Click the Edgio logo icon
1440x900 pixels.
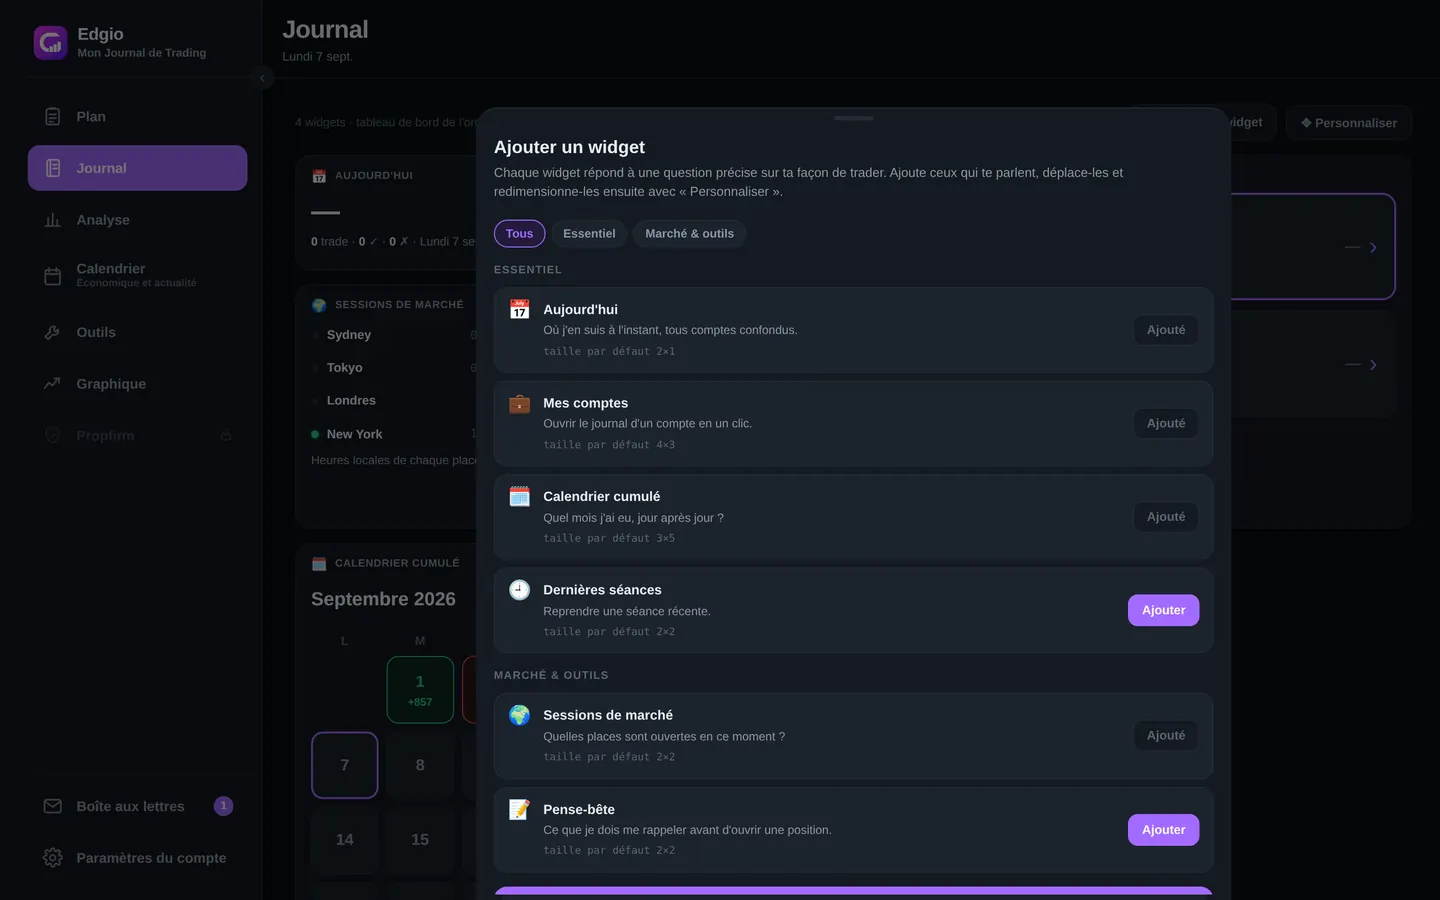(51, 43)
